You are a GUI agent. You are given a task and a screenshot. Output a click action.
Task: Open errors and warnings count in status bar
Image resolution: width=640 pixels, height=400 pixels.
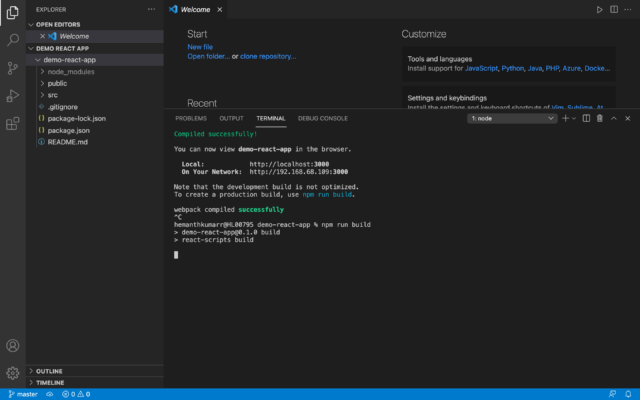pyautogui.click(x=76, y=394)
